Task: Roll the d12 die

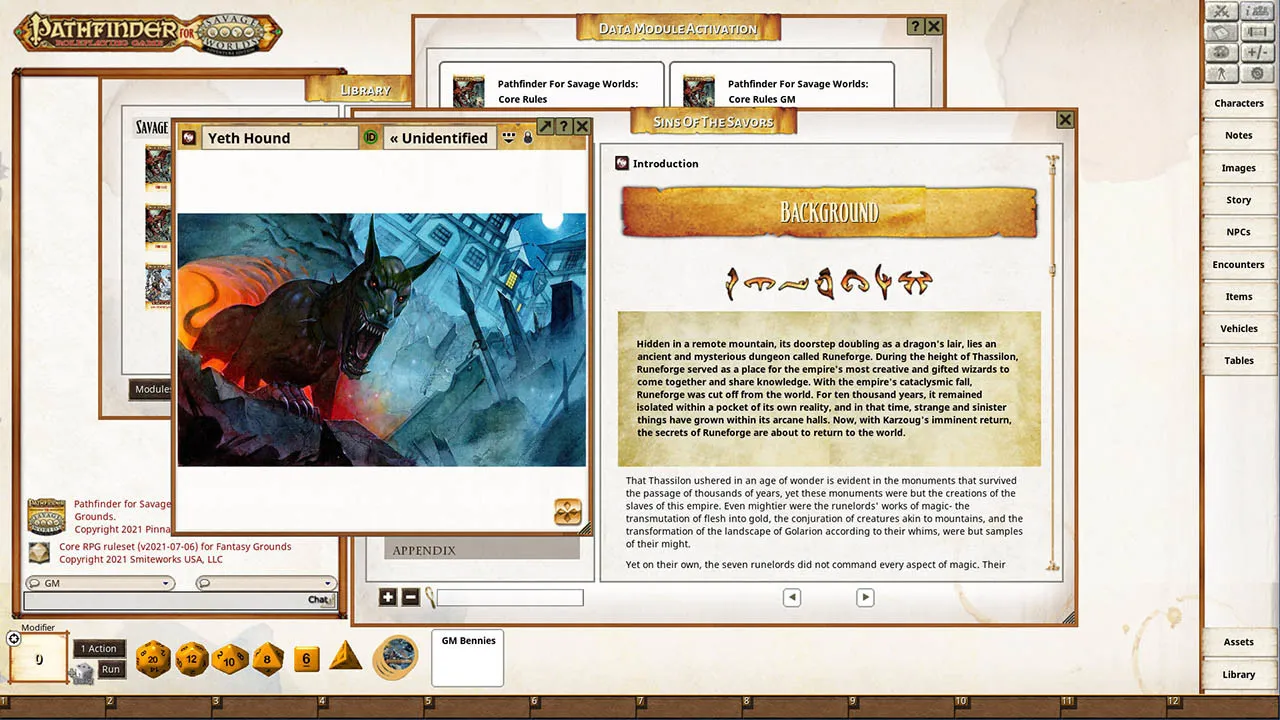Action: tap(192, 659)
